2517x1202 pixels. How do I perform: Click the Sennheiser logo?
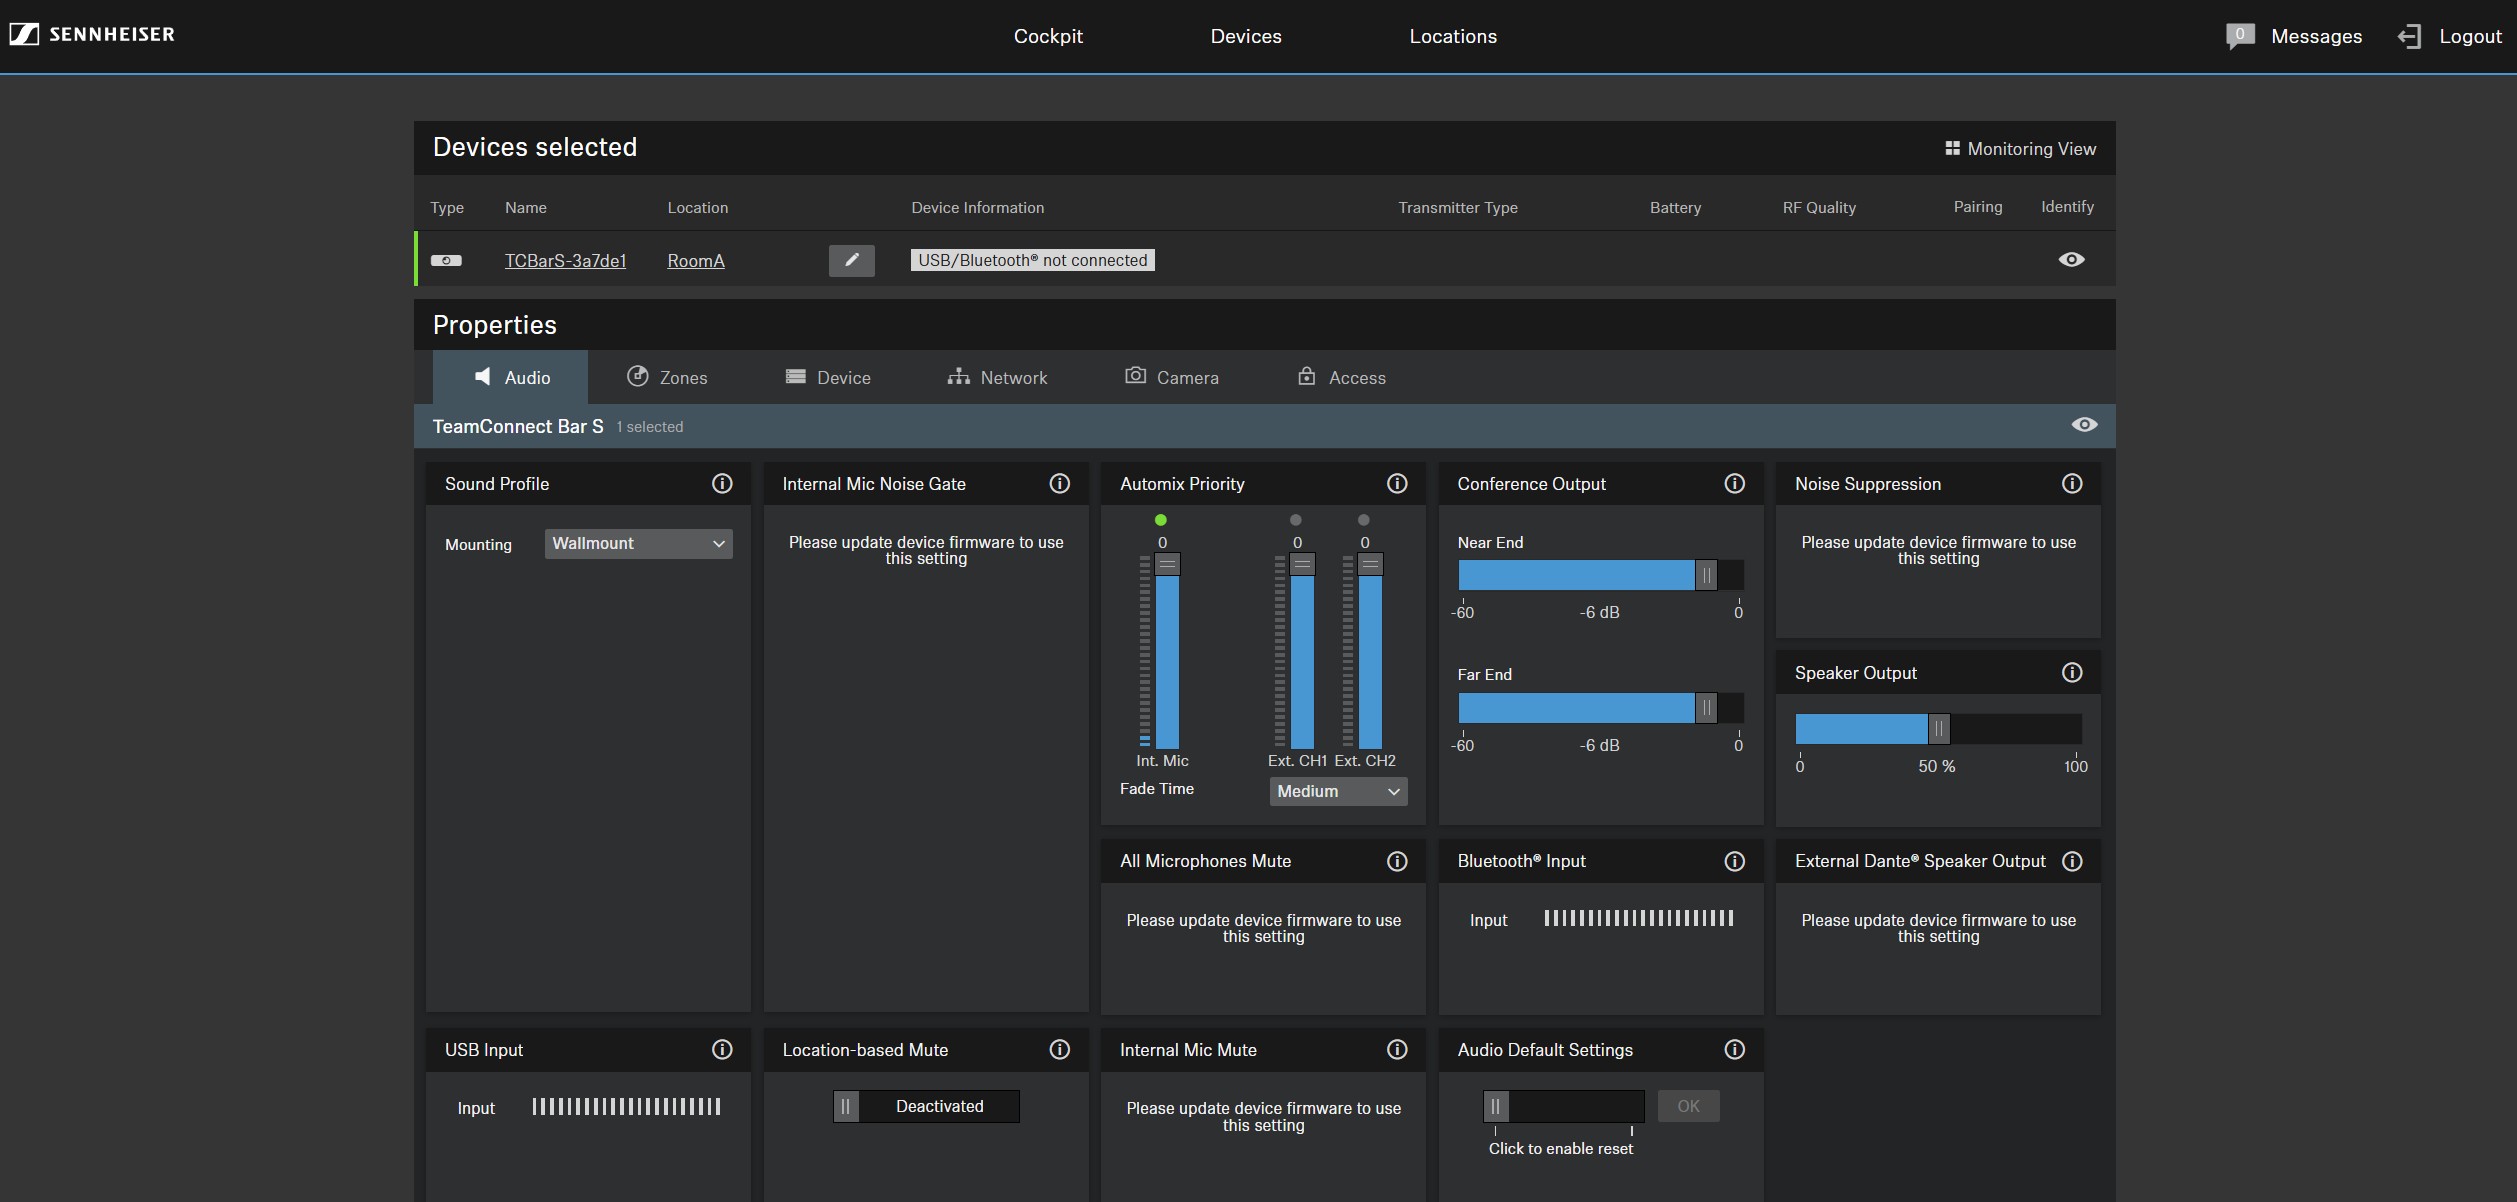92,34
